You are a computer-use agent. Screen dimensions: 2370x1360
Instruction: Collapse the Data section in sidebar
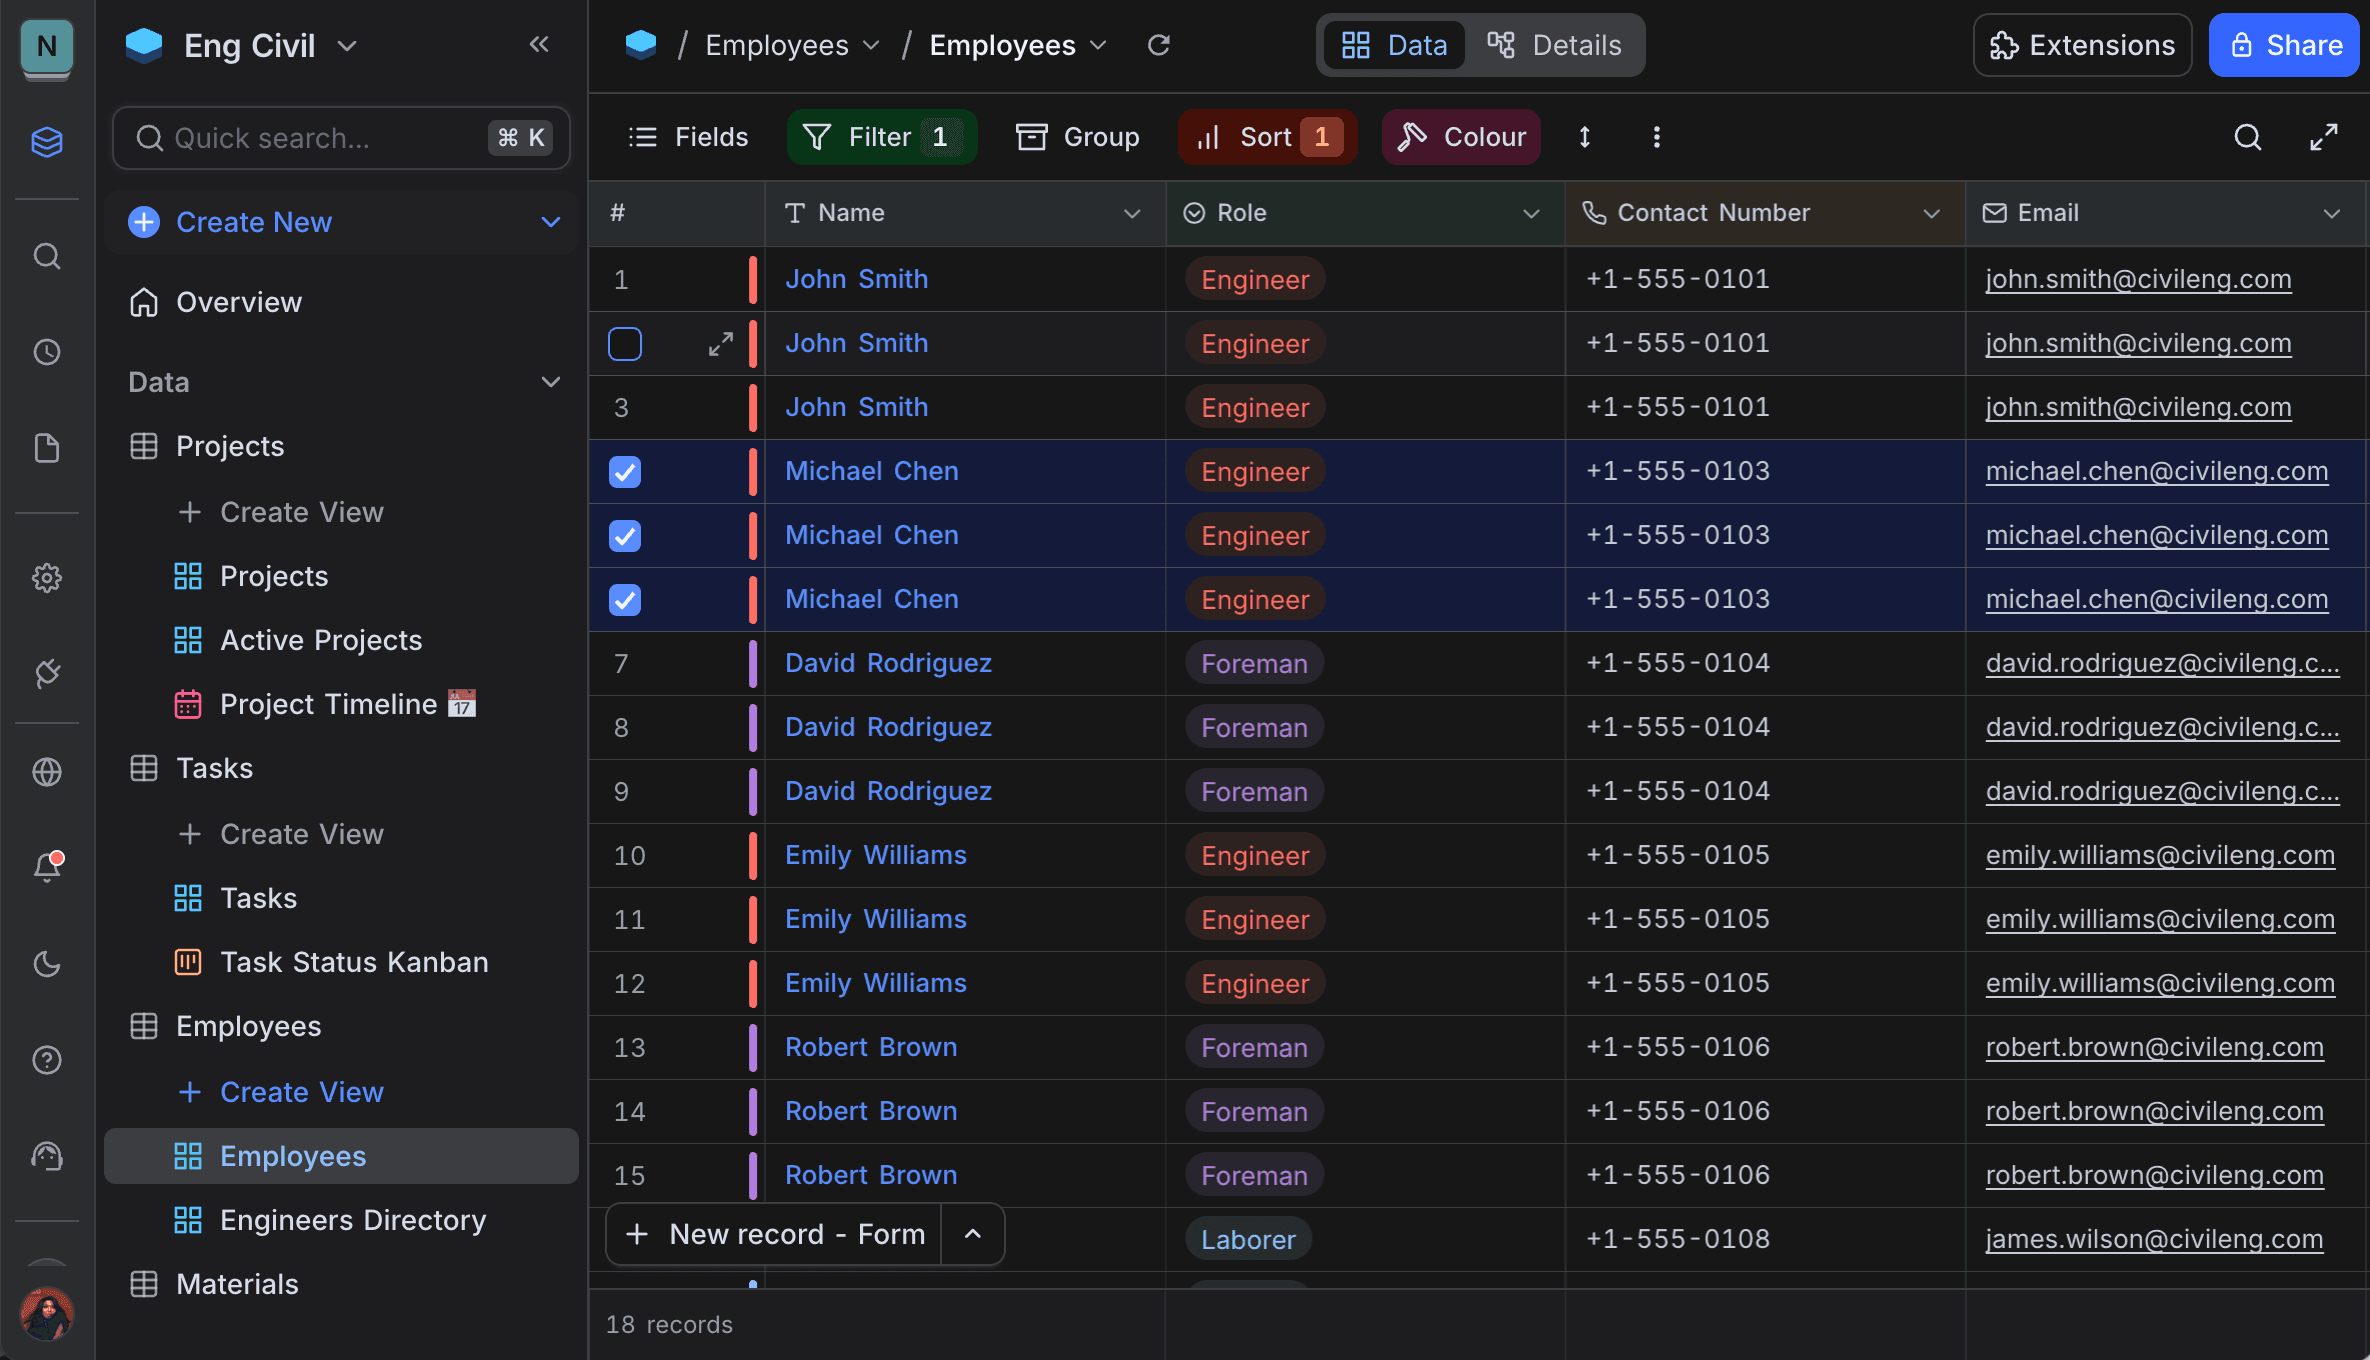coord(552,381)
